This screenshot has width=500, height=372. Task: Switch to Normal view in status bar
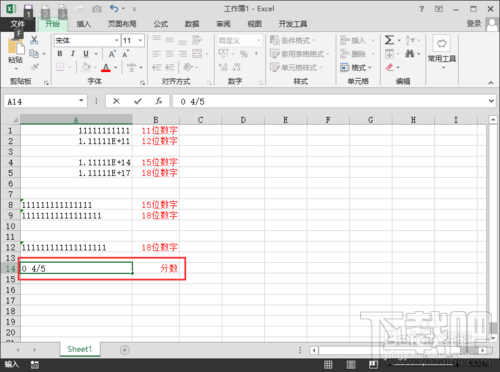coord(328,365)
